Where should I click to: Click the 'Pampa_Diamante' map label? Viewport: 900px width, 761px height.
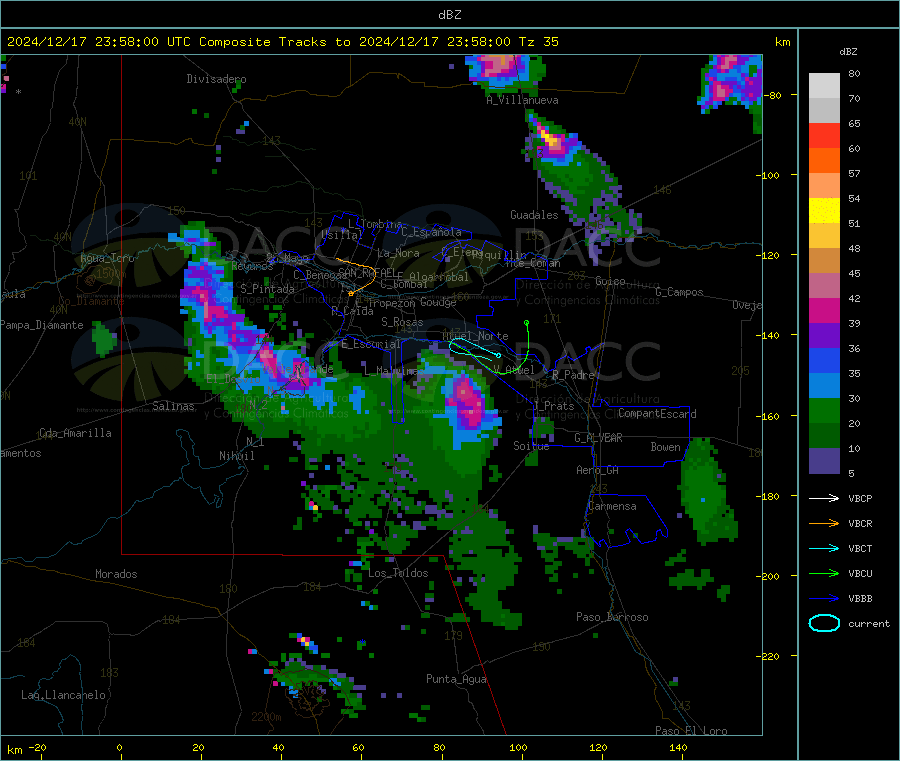pyautogui.click(x=41, y=325)
